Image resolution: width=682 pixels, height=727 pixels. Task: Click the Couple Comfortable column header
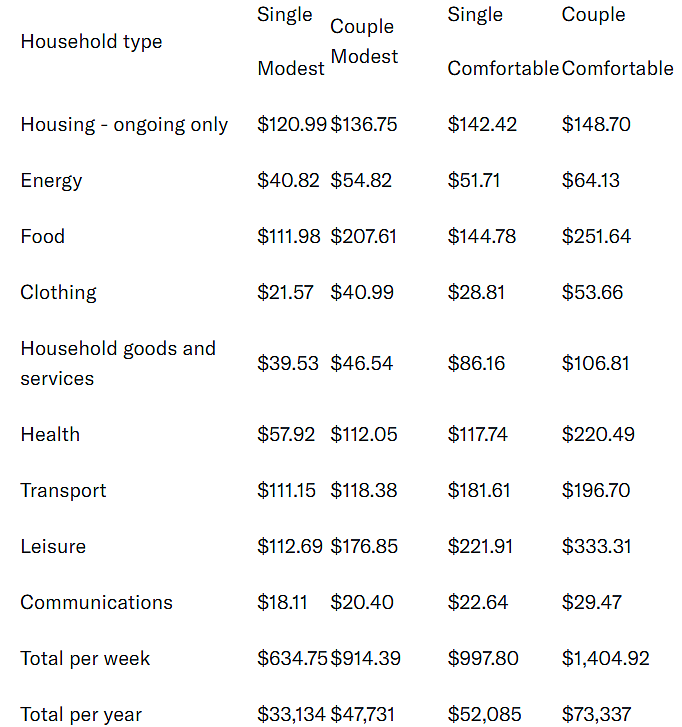(x=618, y=41)
